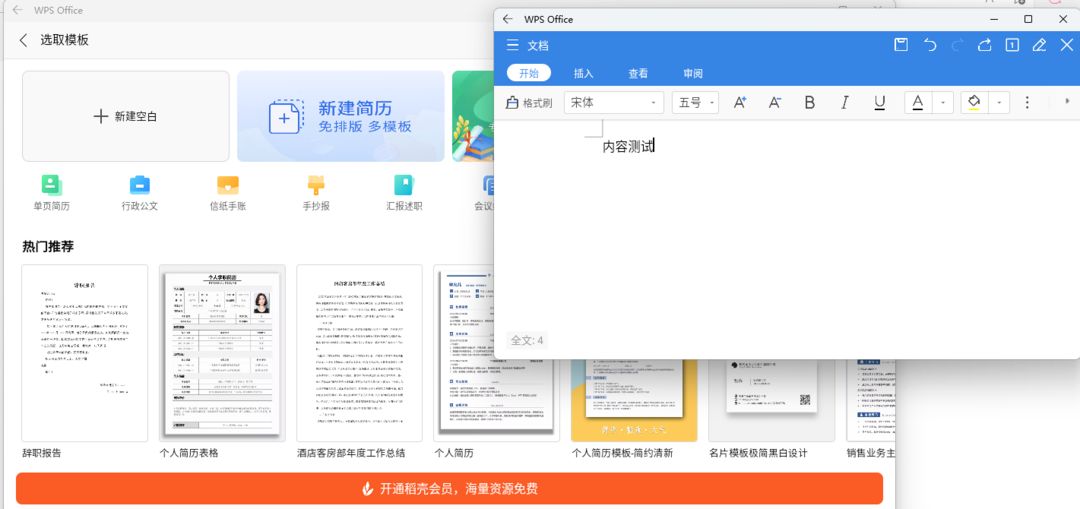Apply the yellow highlight color
This screenshot has width=1080, height=509.
point(974,103)
